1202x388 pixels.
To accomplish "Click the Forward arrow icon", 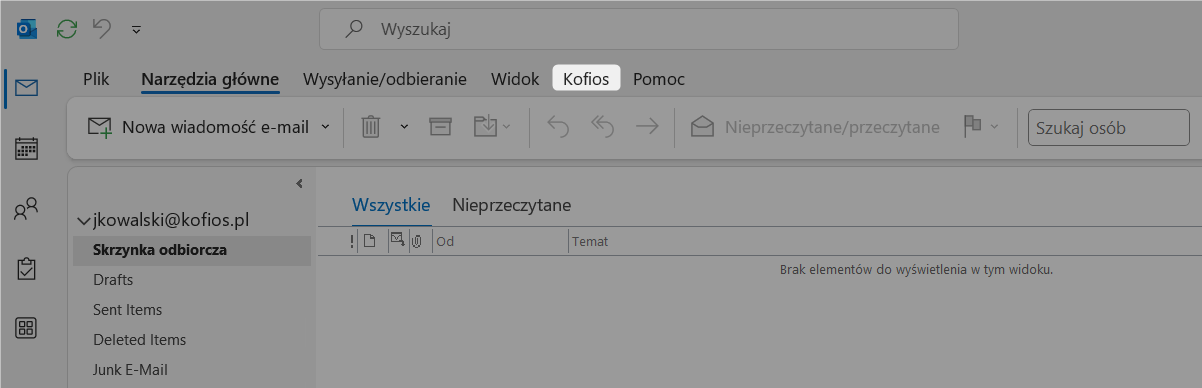I will (x=648, y=126).
